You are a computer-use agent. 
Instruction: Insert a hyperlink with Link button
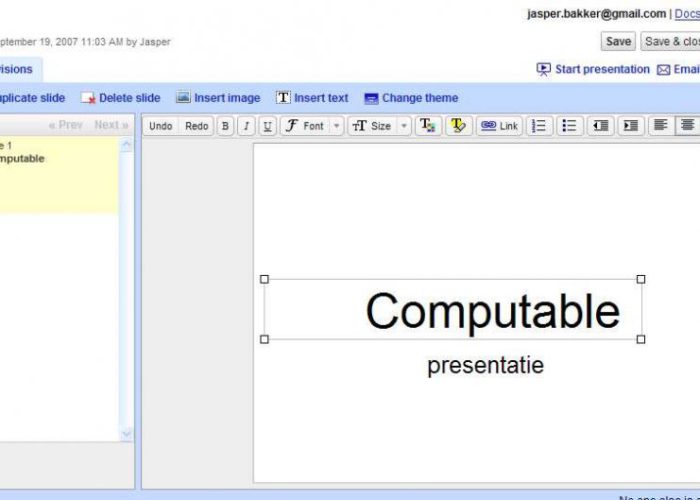[499, 126]
